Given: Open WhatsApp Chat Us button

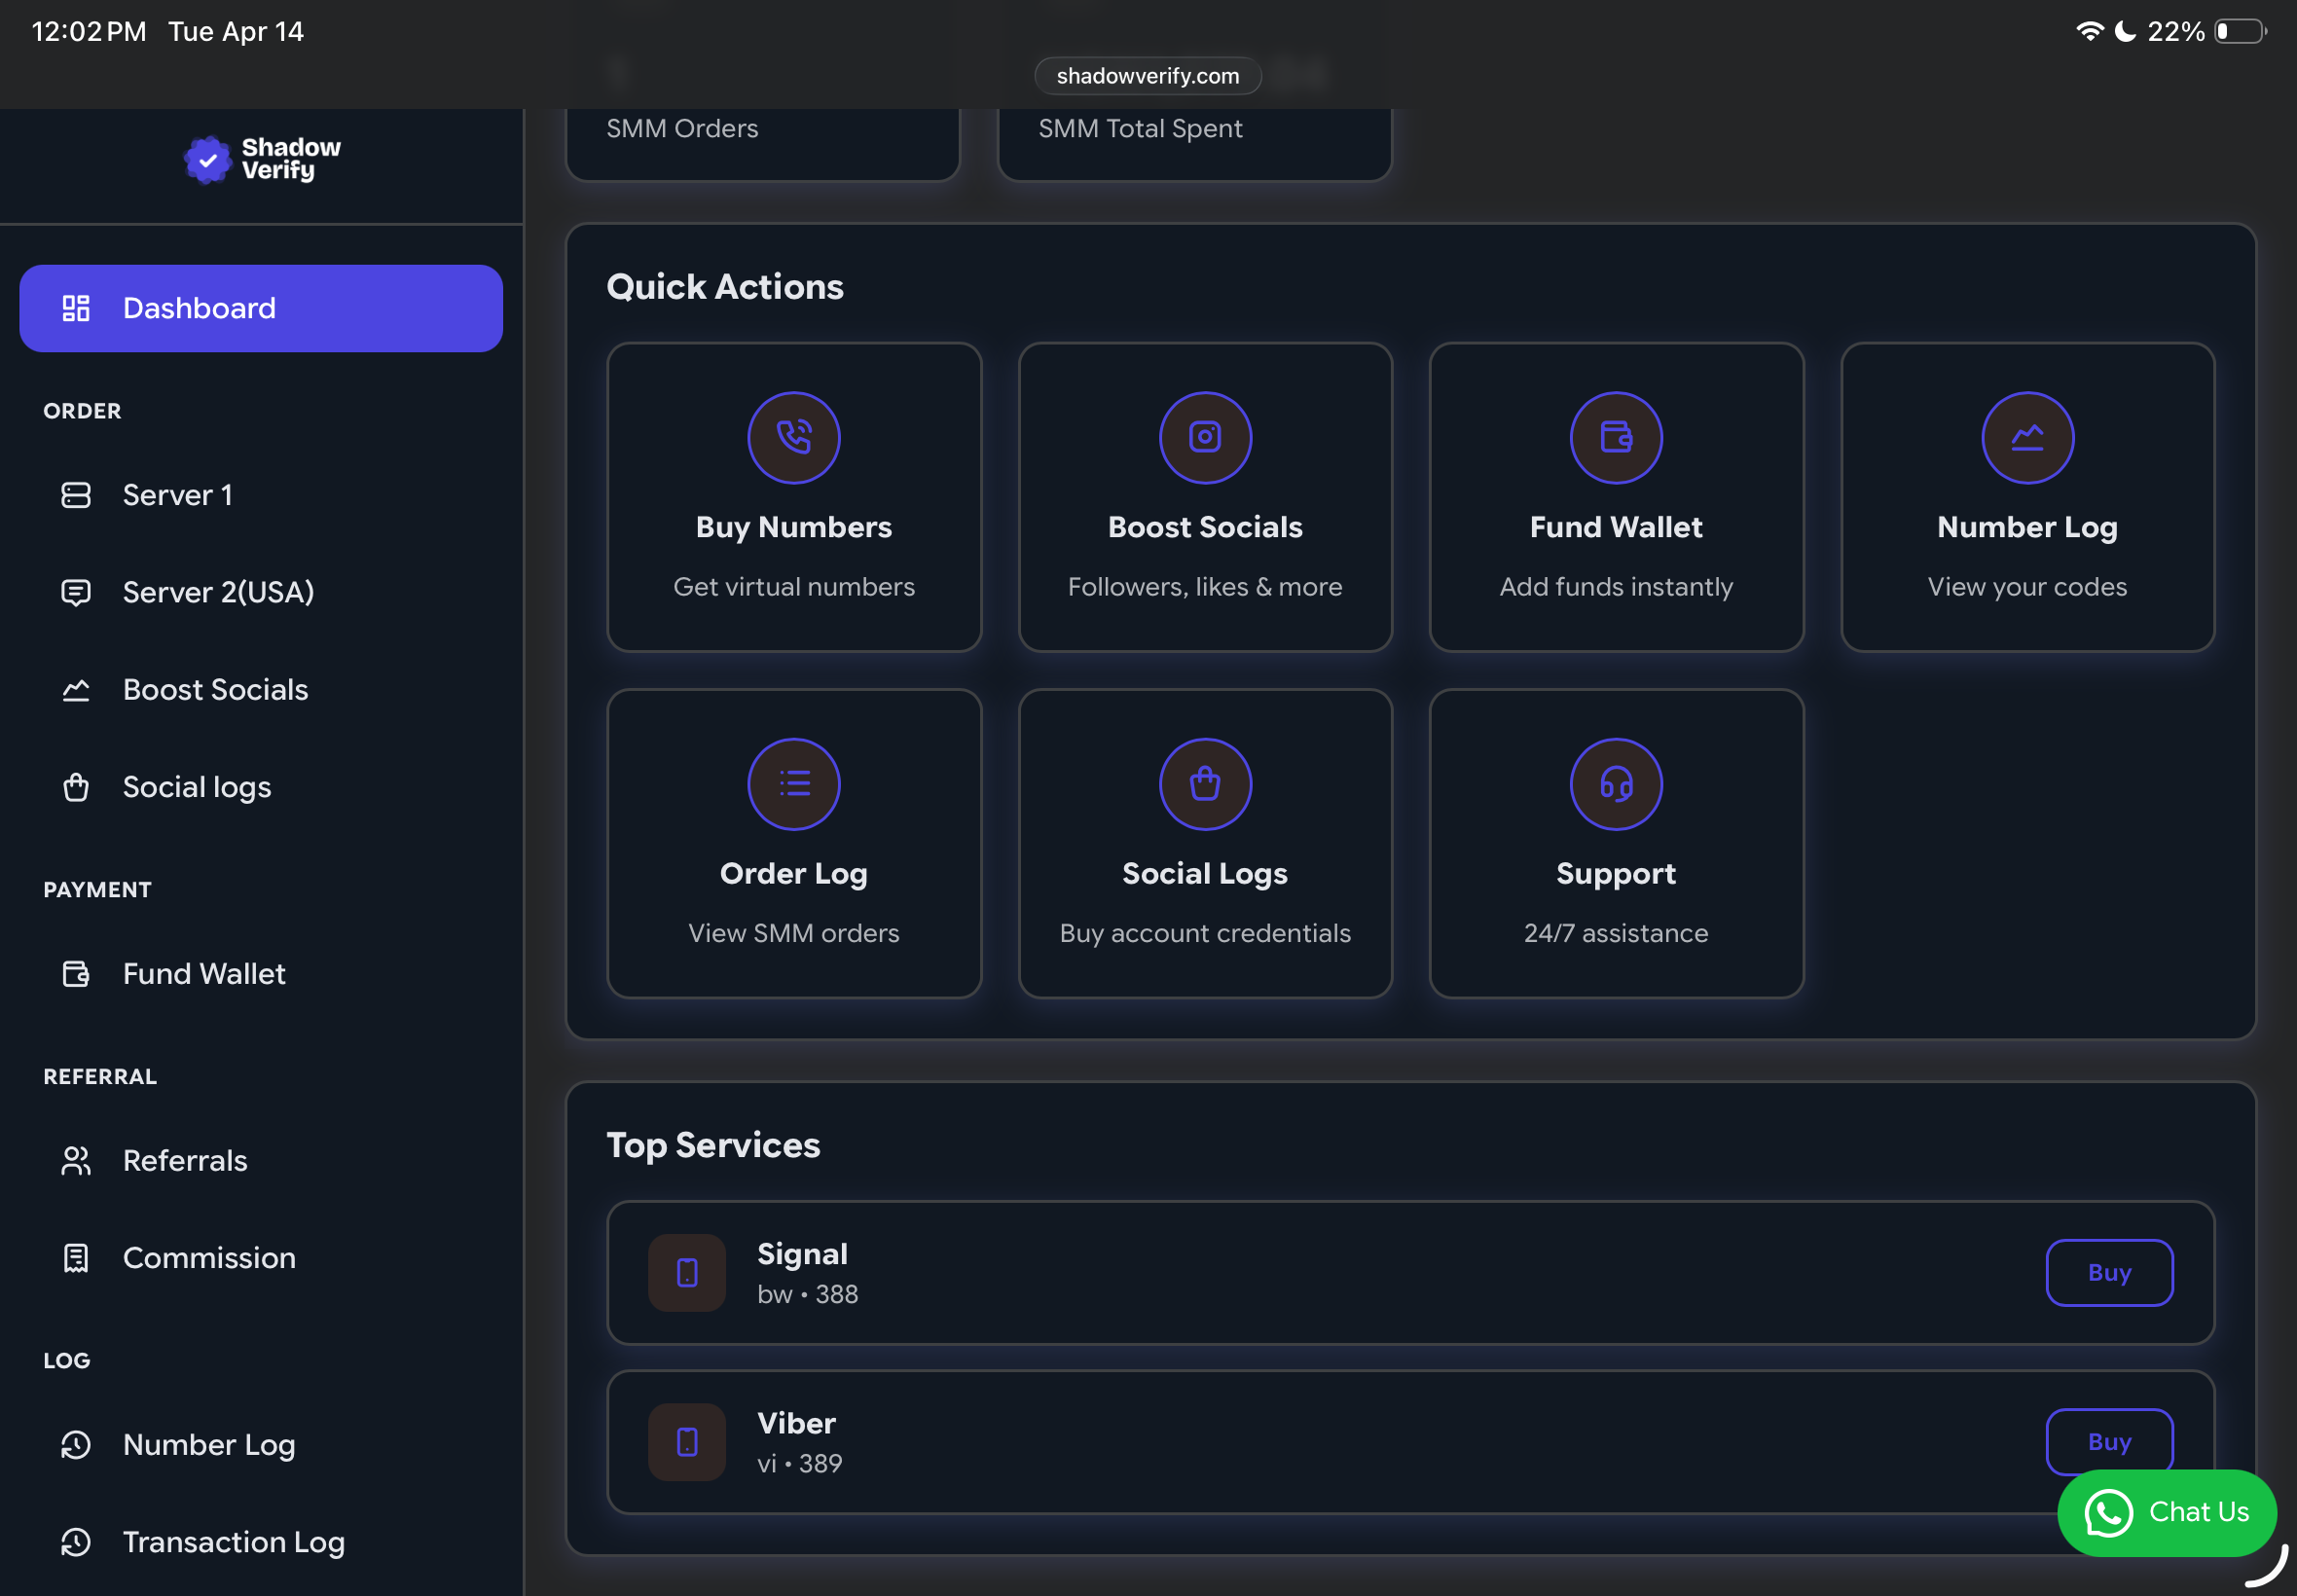Looking at the screenshot, I should [2166, 1511].
